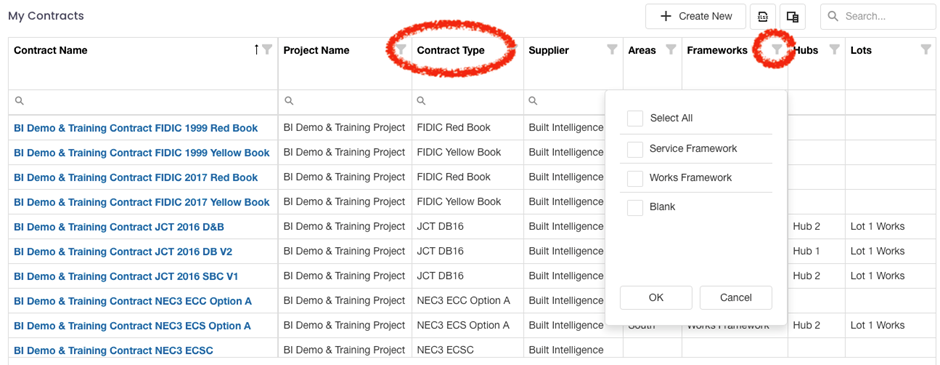
Task: Click the Supplier column filter funnel
Action: [x=612, y=50]
